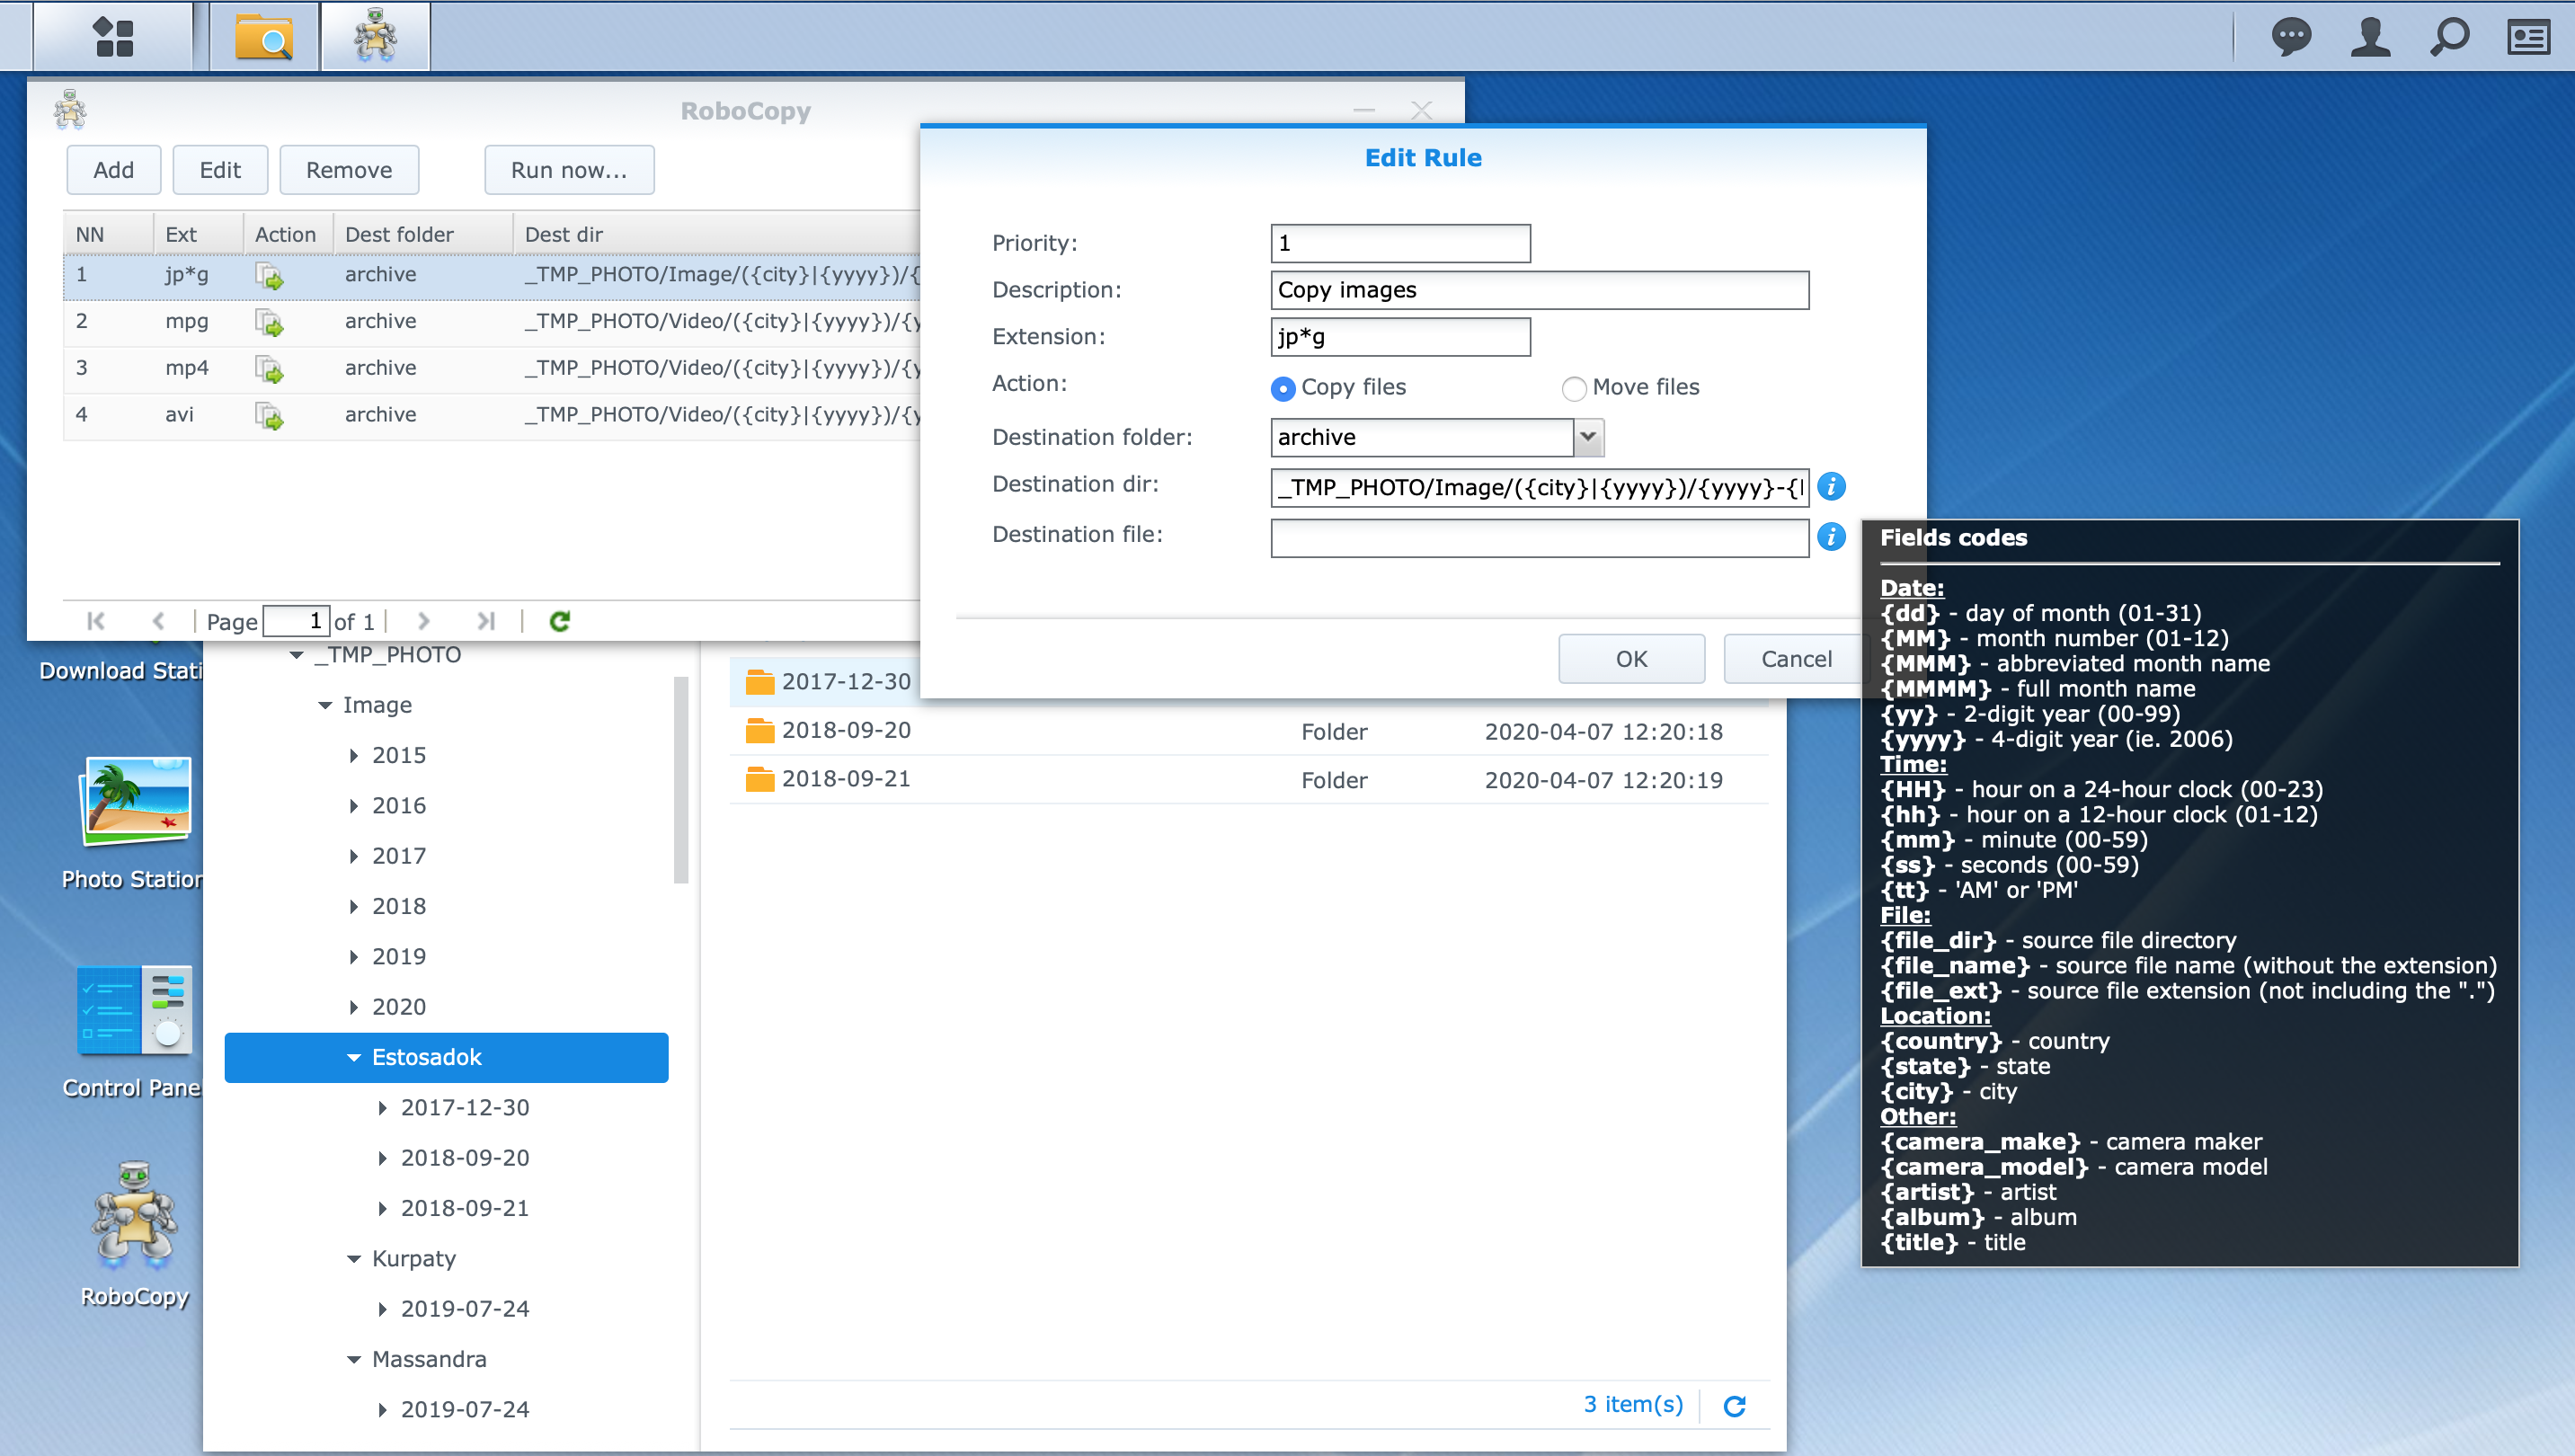
Task: Sort rules by Dest dir column header
Action: [x=717, y=234]
